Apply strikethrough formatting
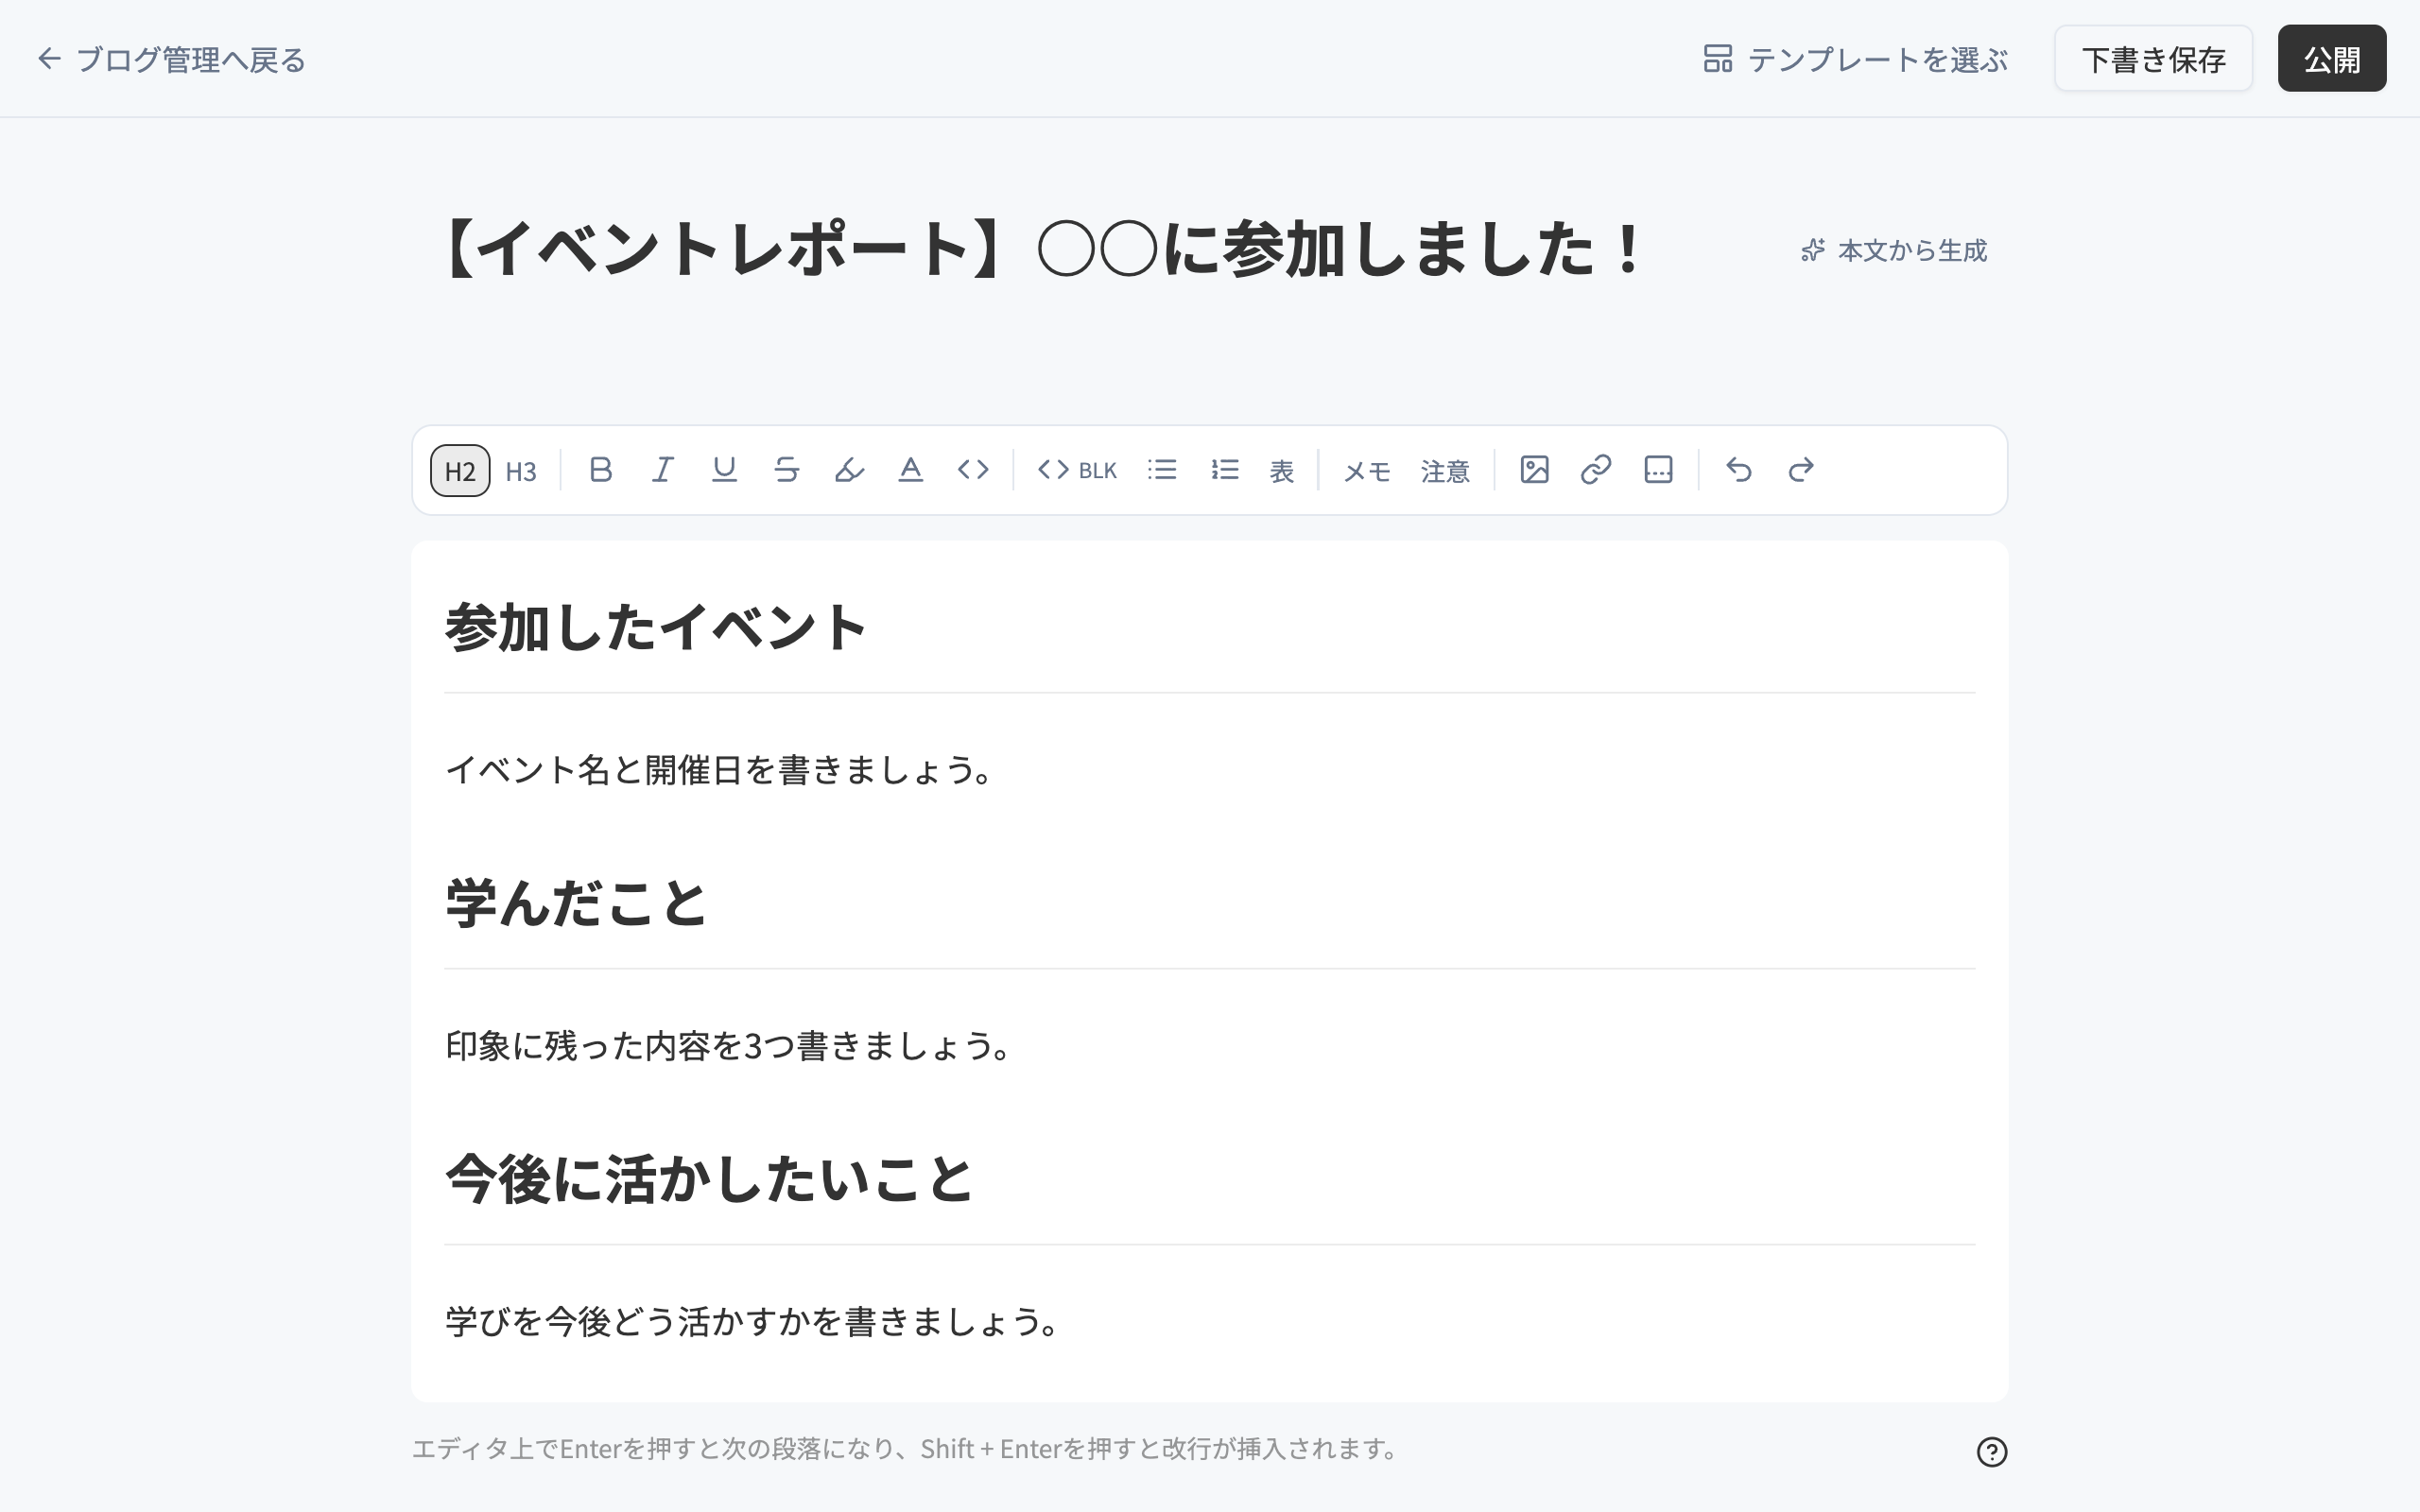2420x1512 pixels. click(x=786, y=470)
